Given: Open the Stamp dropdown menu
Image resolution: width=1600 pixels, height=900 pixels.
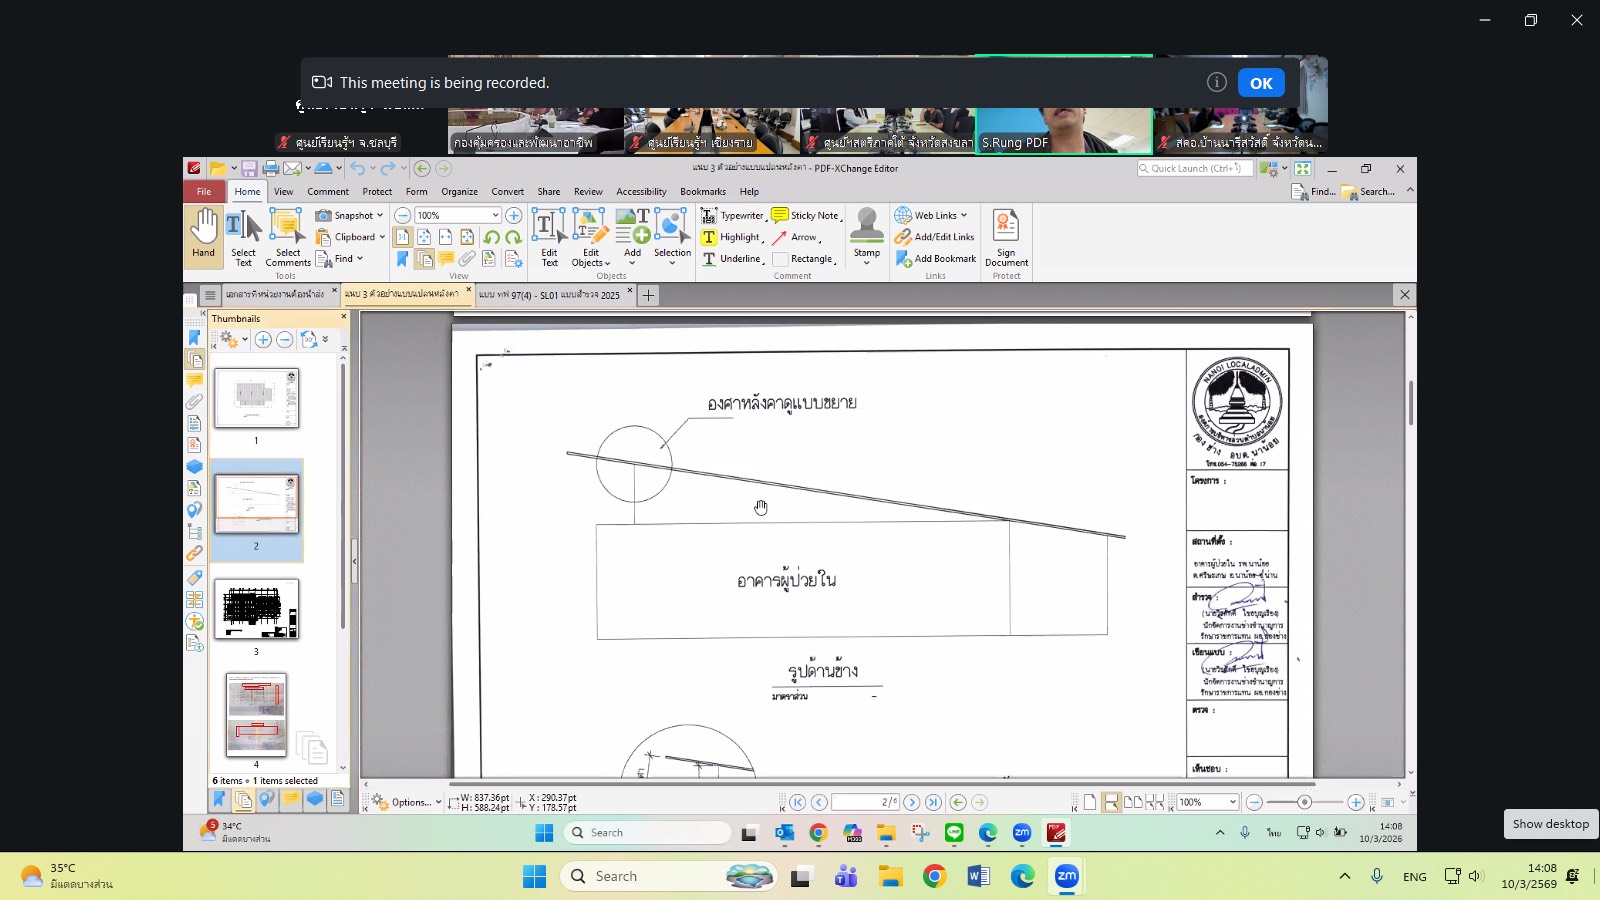Looking at the screenshot, I should click(867, 264).
